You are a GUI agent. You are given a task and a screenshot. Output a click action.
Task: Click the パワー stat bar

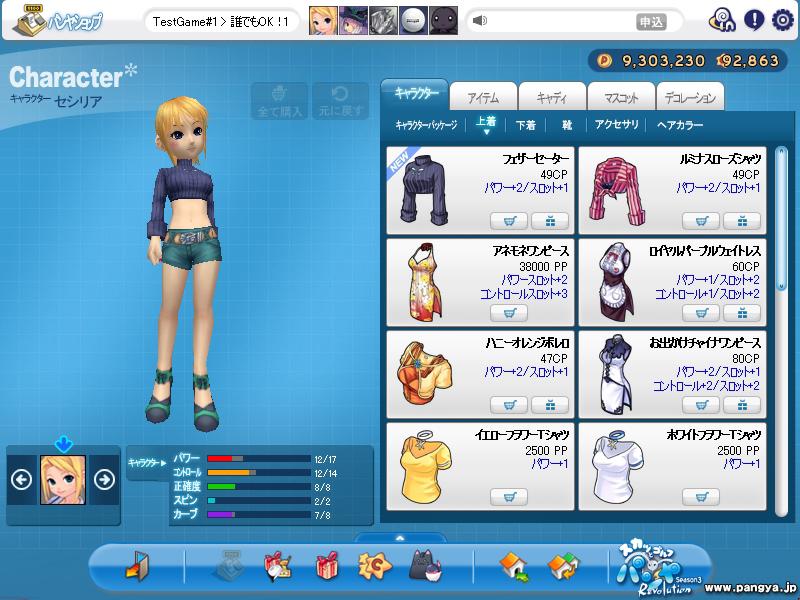click(259, 459)
